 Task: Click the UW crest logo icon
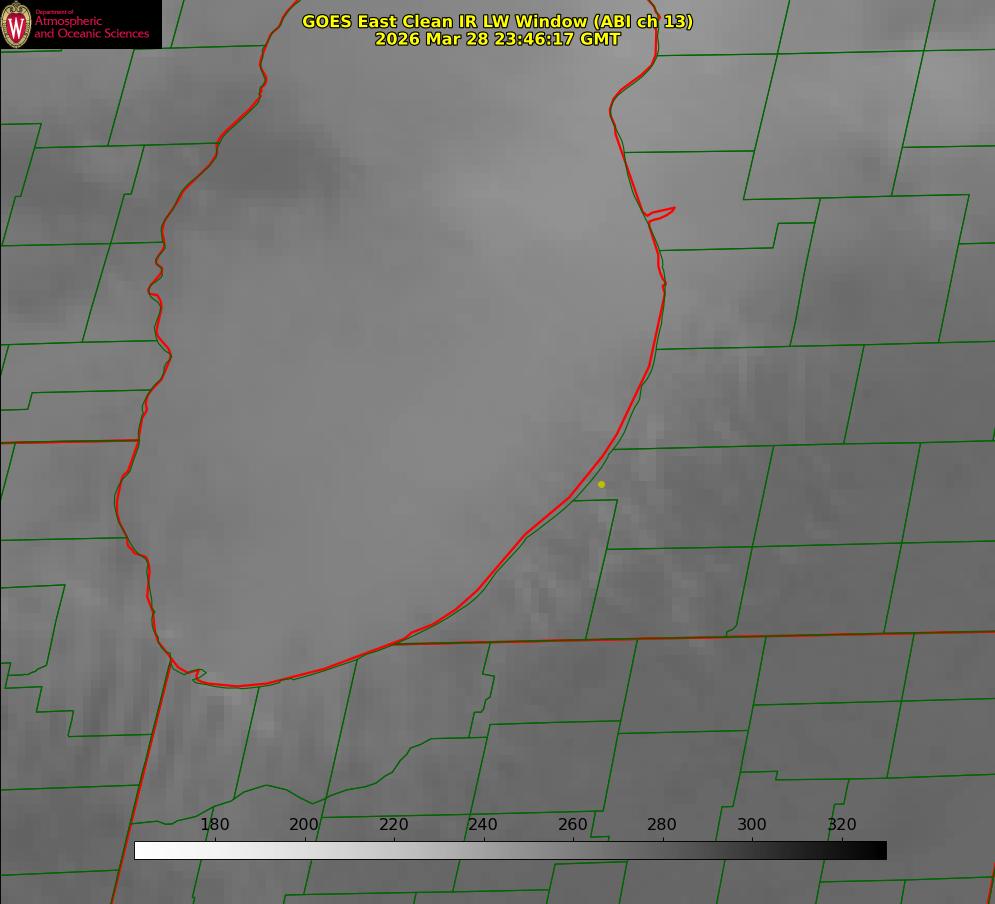tap(16, 24)
